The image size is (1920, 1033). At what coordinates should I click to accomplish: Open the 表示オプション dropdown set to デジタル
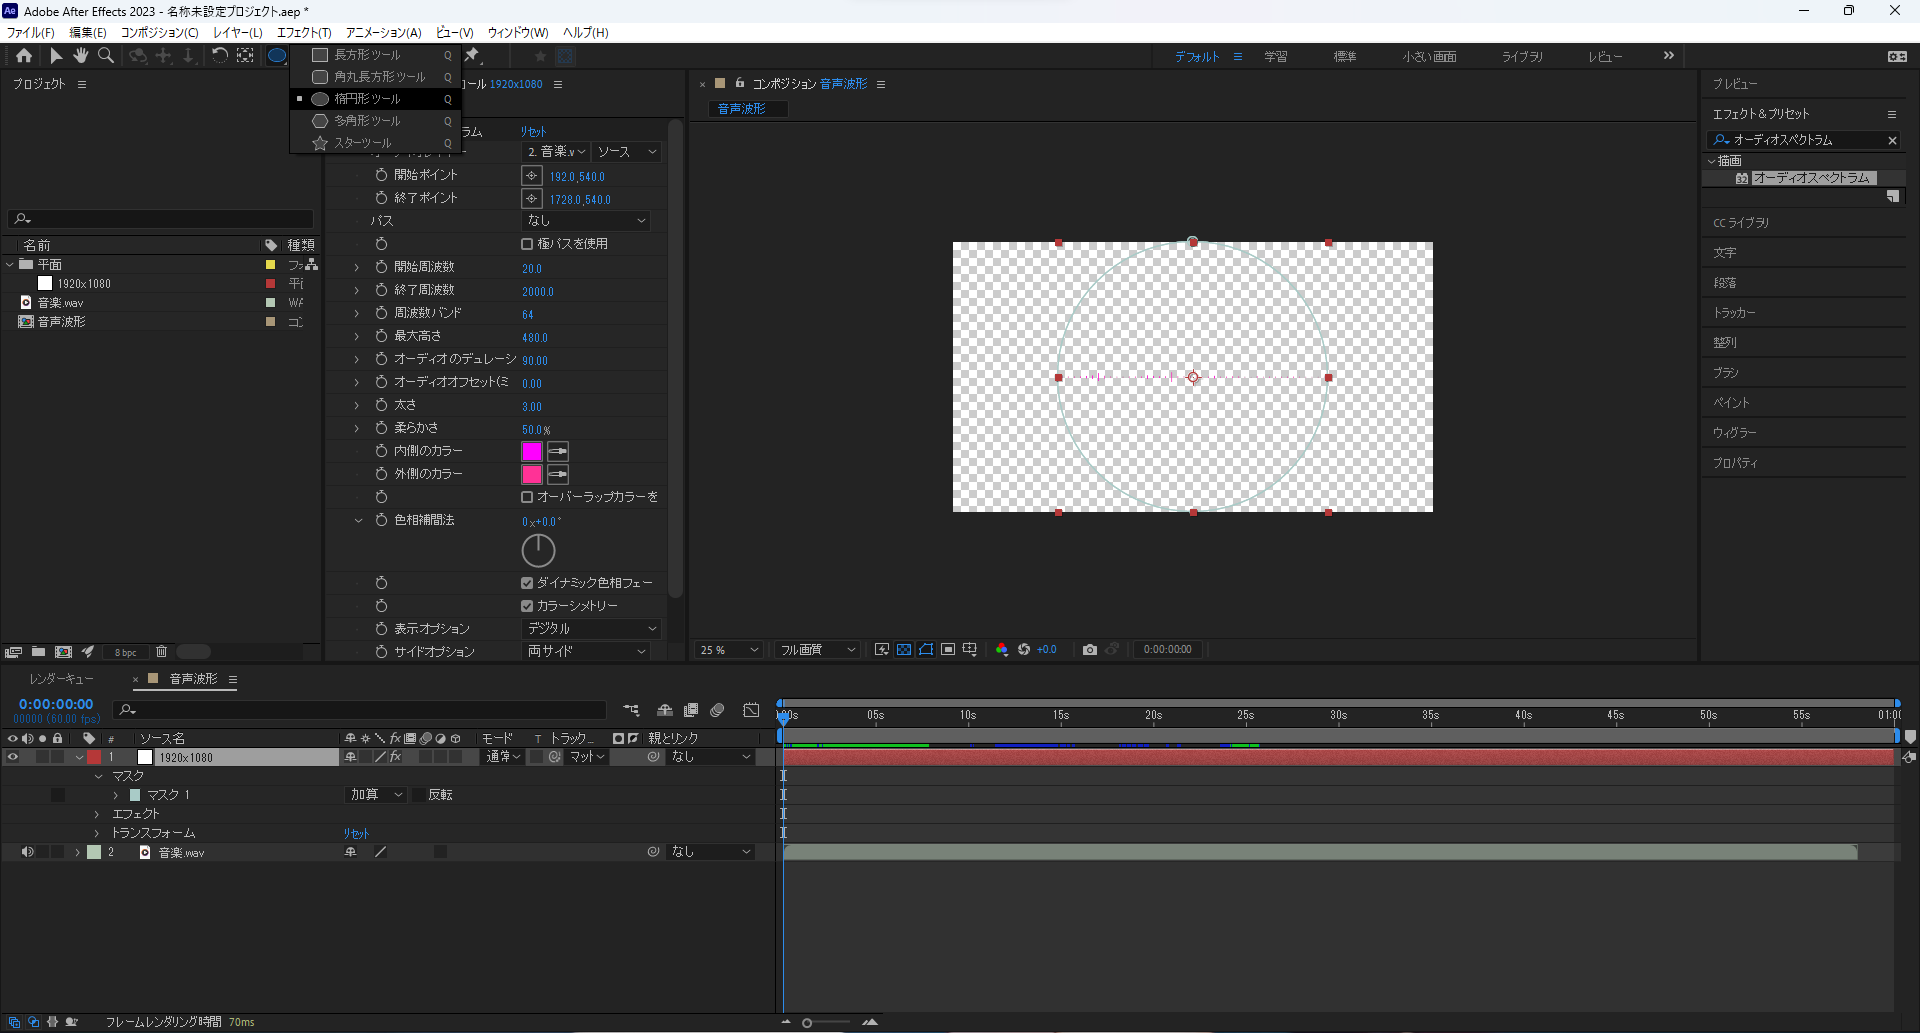592,629
